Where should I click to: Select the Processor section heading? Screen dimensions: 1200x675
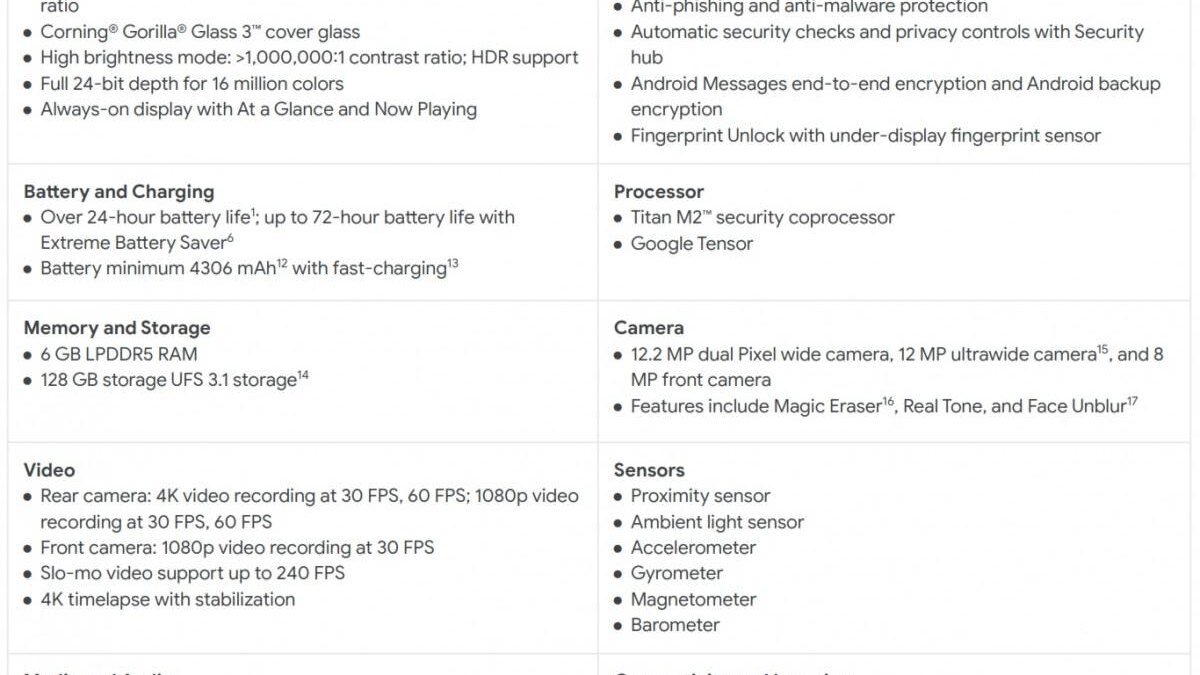[x=659, y=192]
